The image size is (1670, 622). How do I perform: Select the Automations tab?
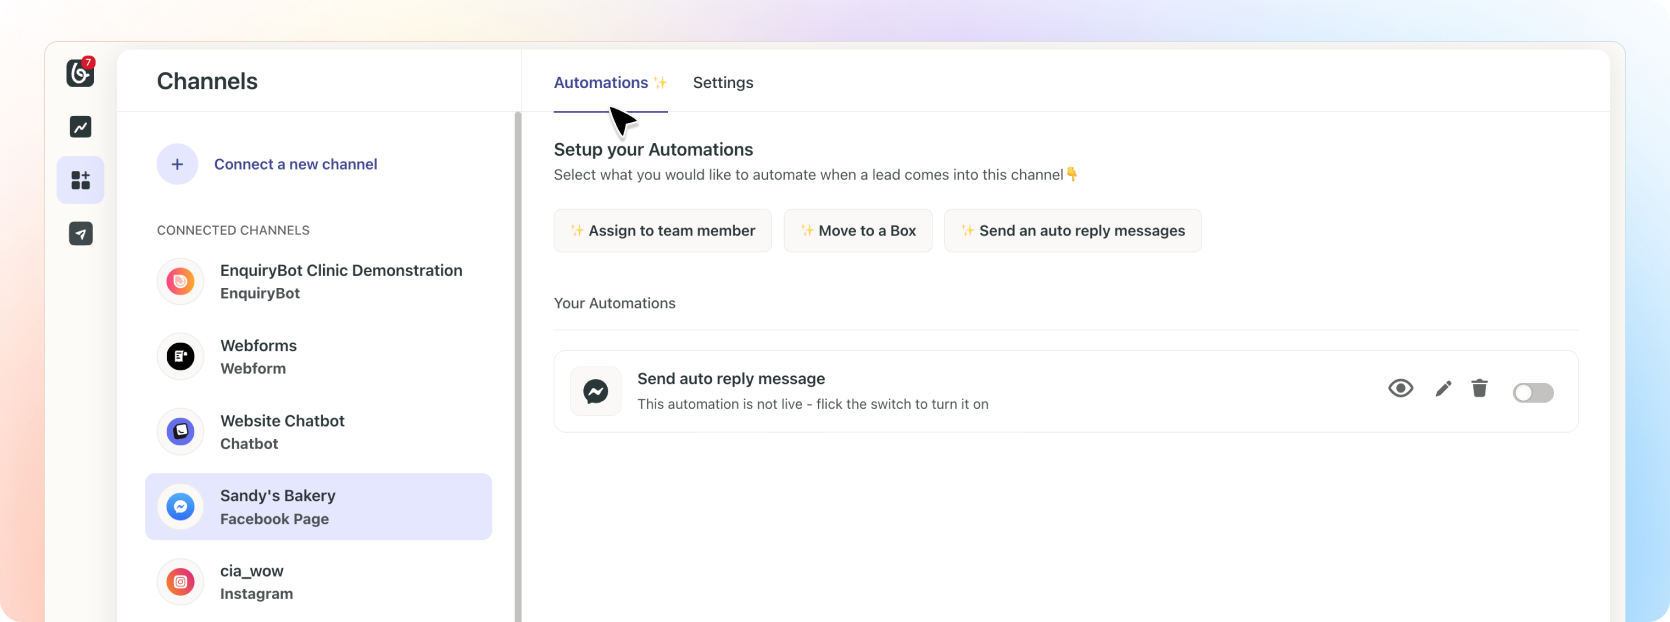[601, 83]
